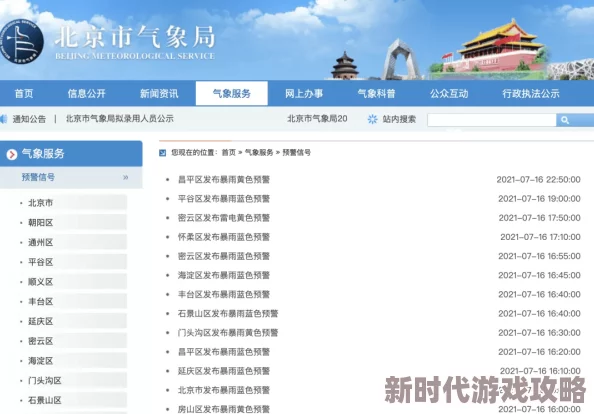Click the 北京市气象局 banner title
The width and height of the screenshot is (594, 414).
pyautogui.click(x=135, y=37)
